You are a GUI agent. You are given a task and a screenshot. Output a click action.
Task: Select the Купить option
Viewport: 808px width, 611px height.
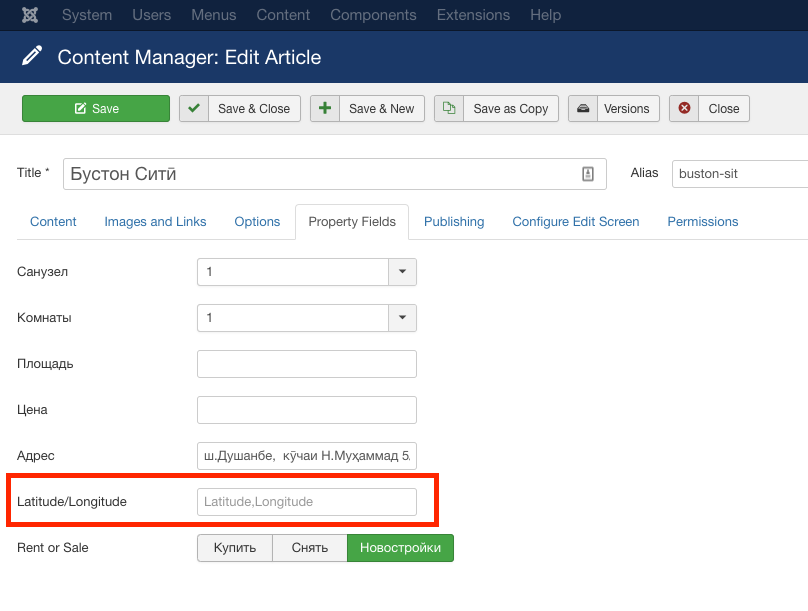pyautogui.click(x=235, y=548)
